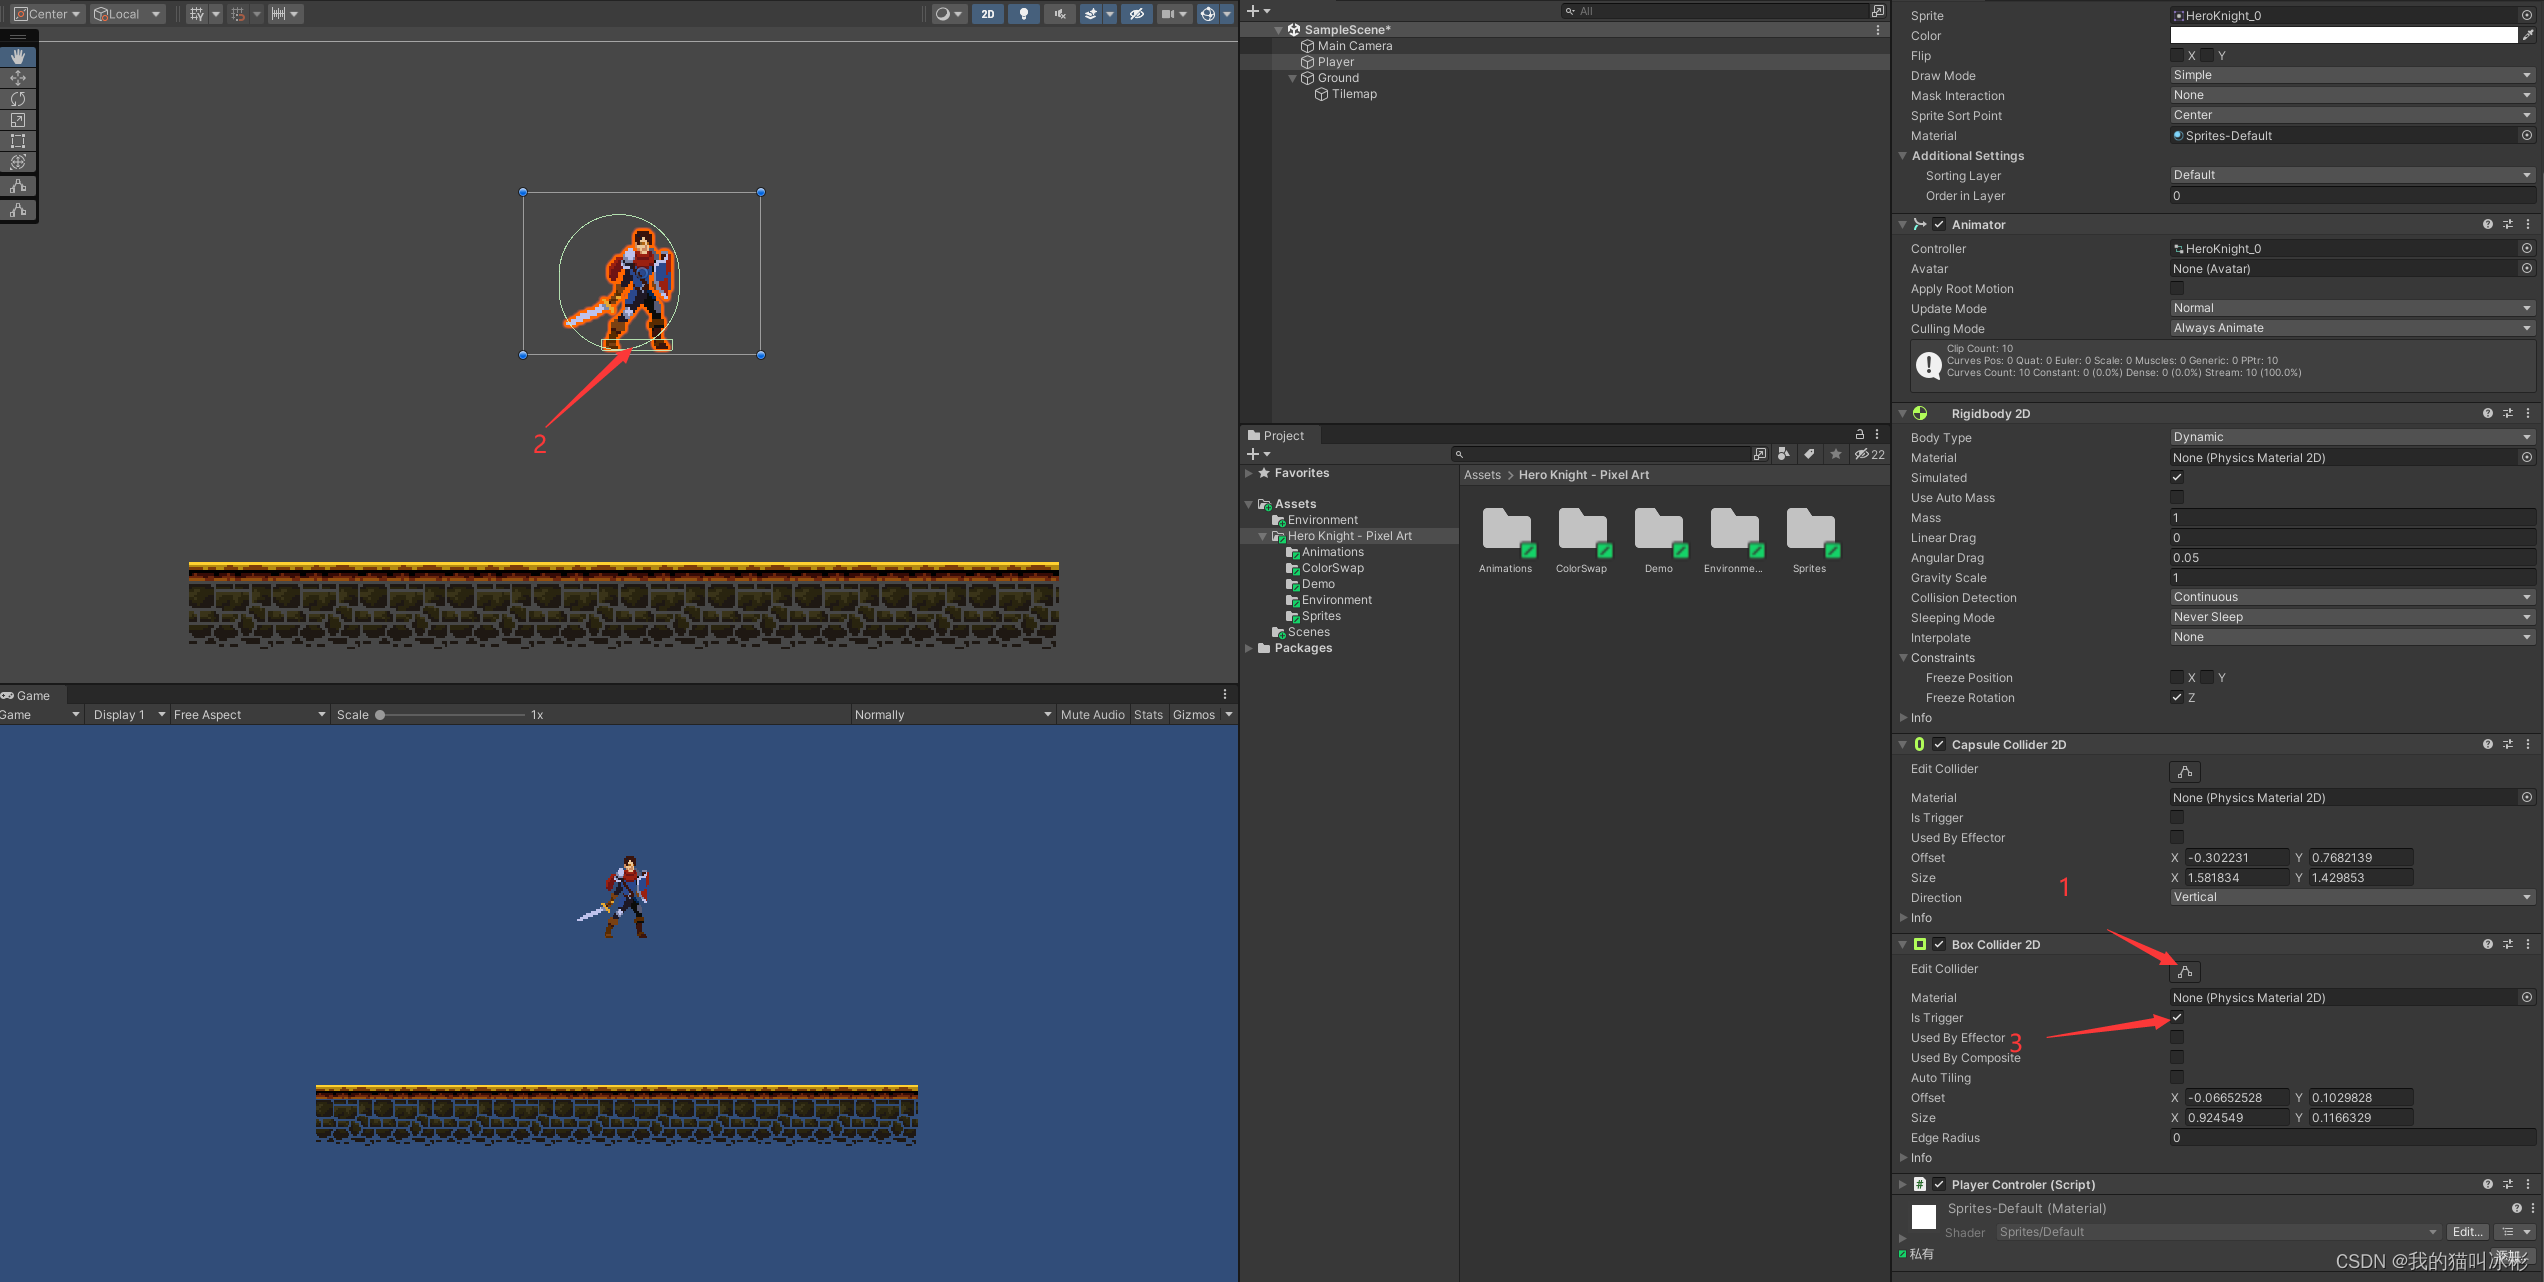Click favorites star icon in Project toolbar
Viewport: 2544px width, 1282px height.
pos(1835,454)
